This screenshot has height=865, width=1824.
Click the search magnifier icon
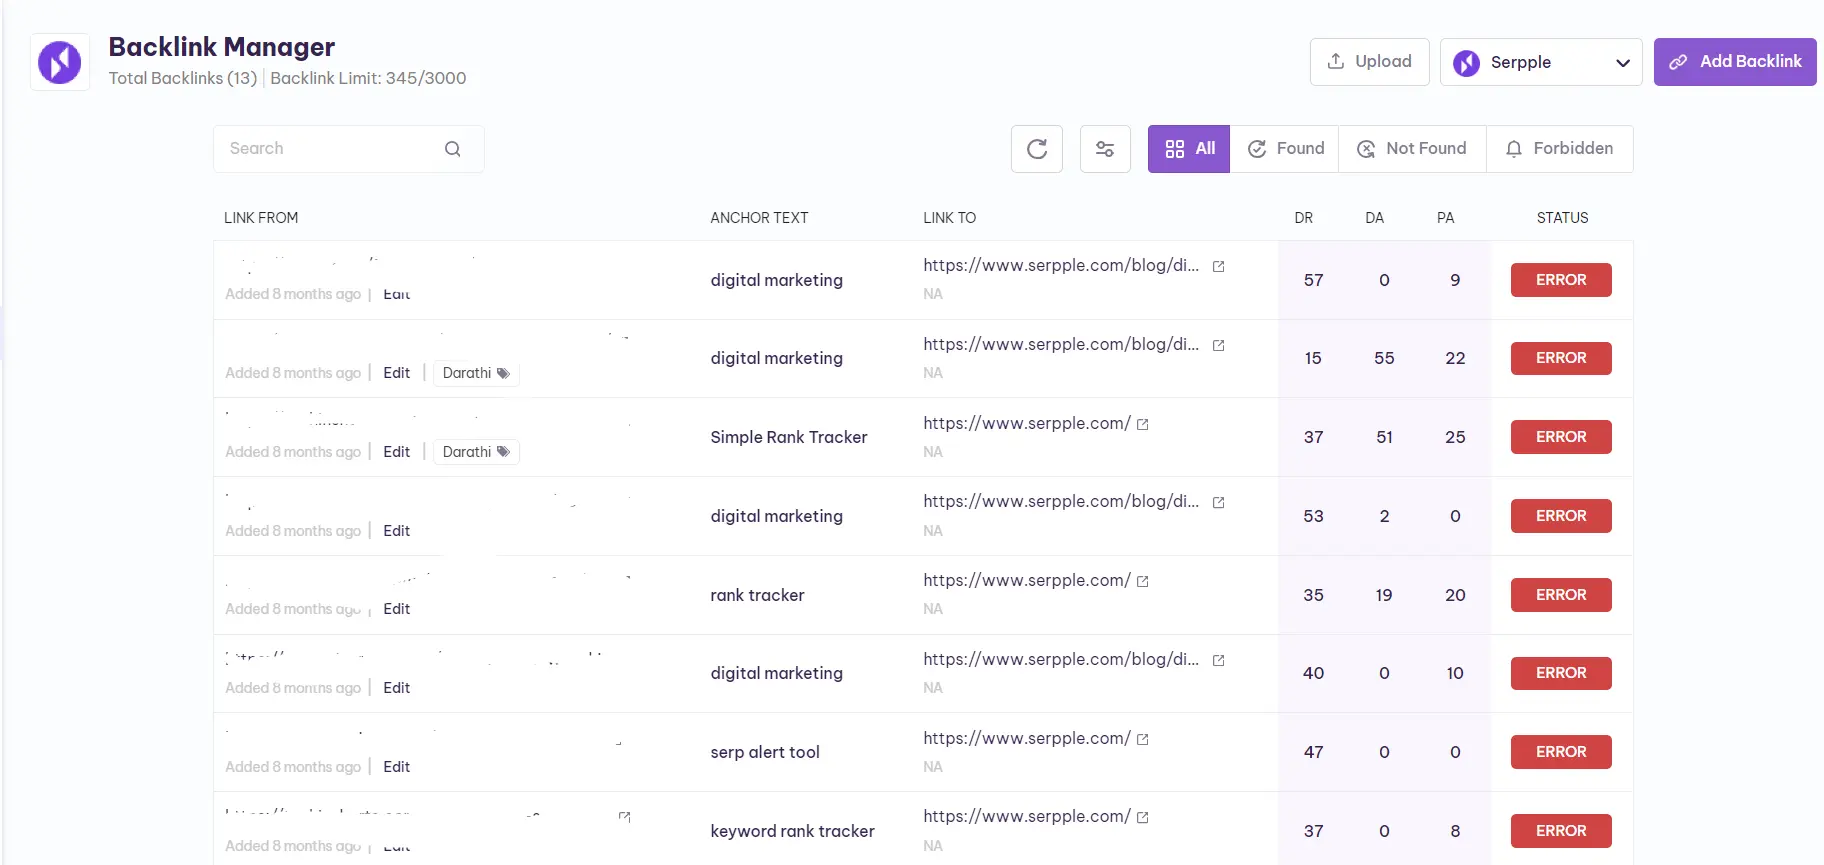[x=453, y=149]
